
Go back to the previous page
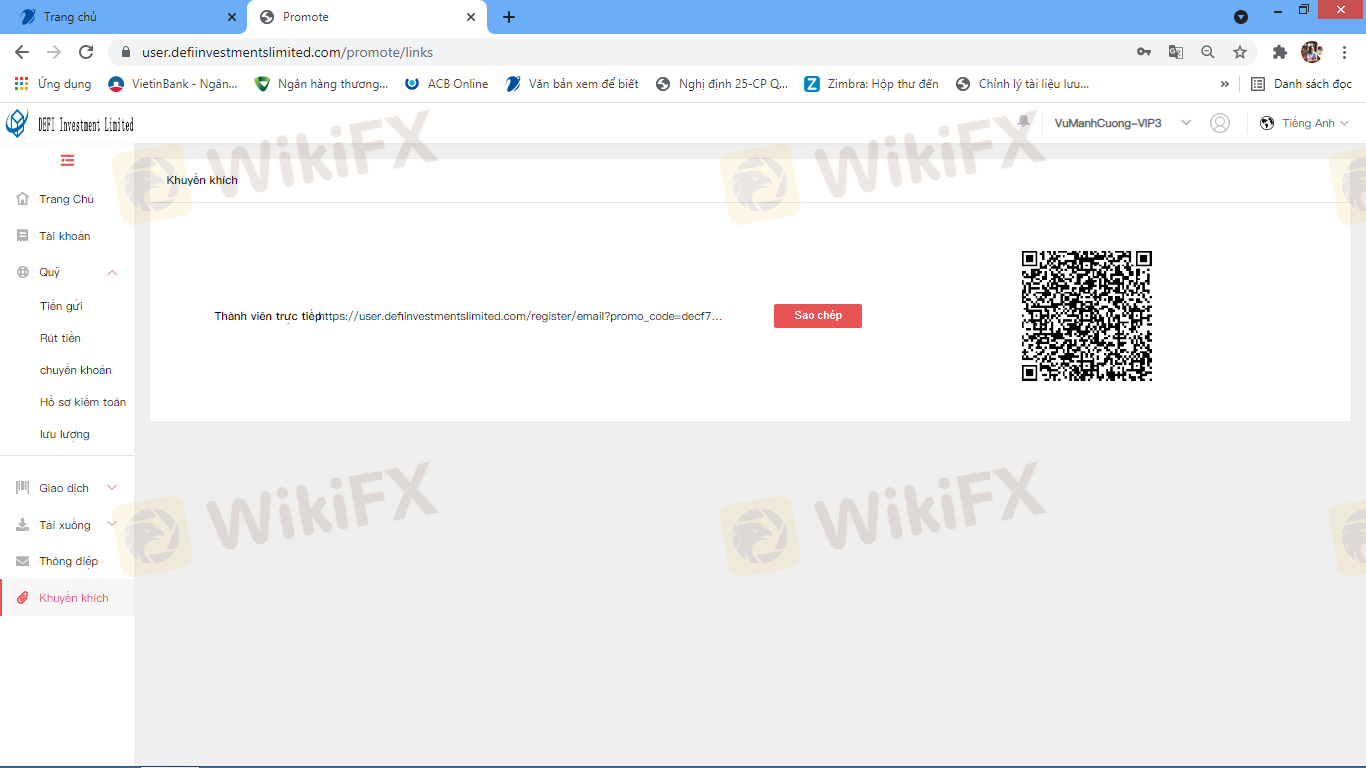[x=22, y=52]
